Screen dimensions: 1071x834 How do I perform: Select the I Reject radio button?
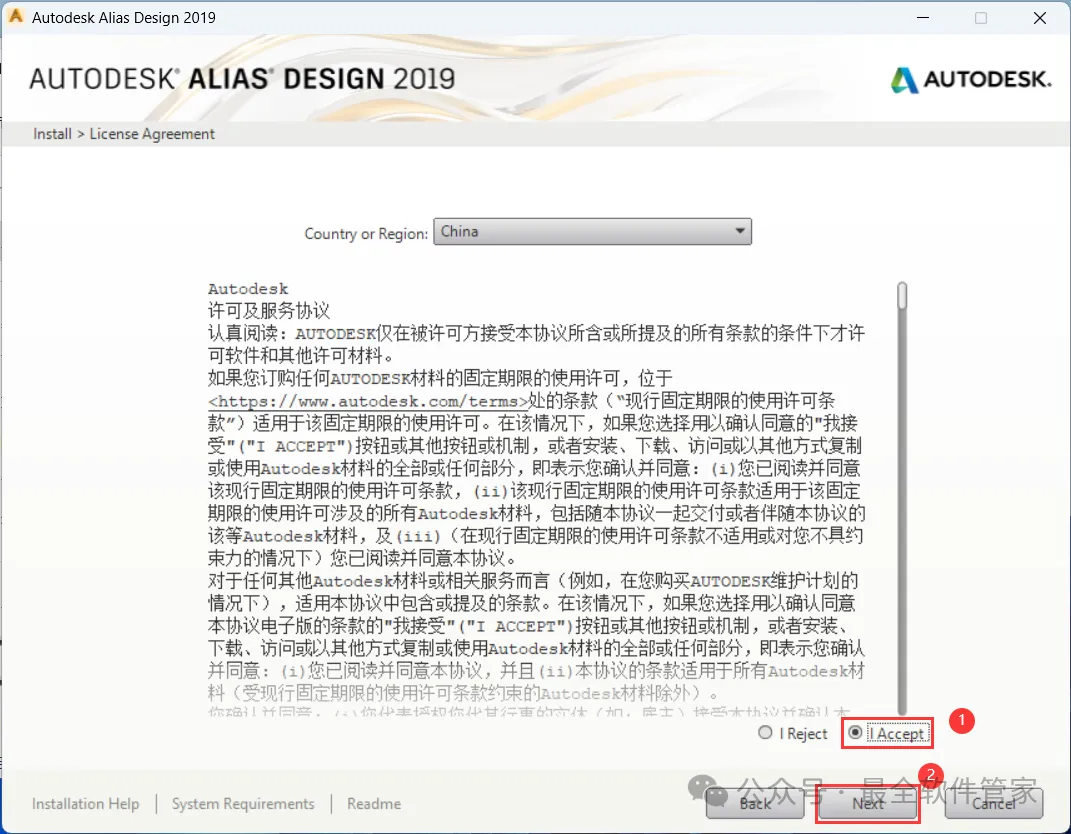click(765, 733)
